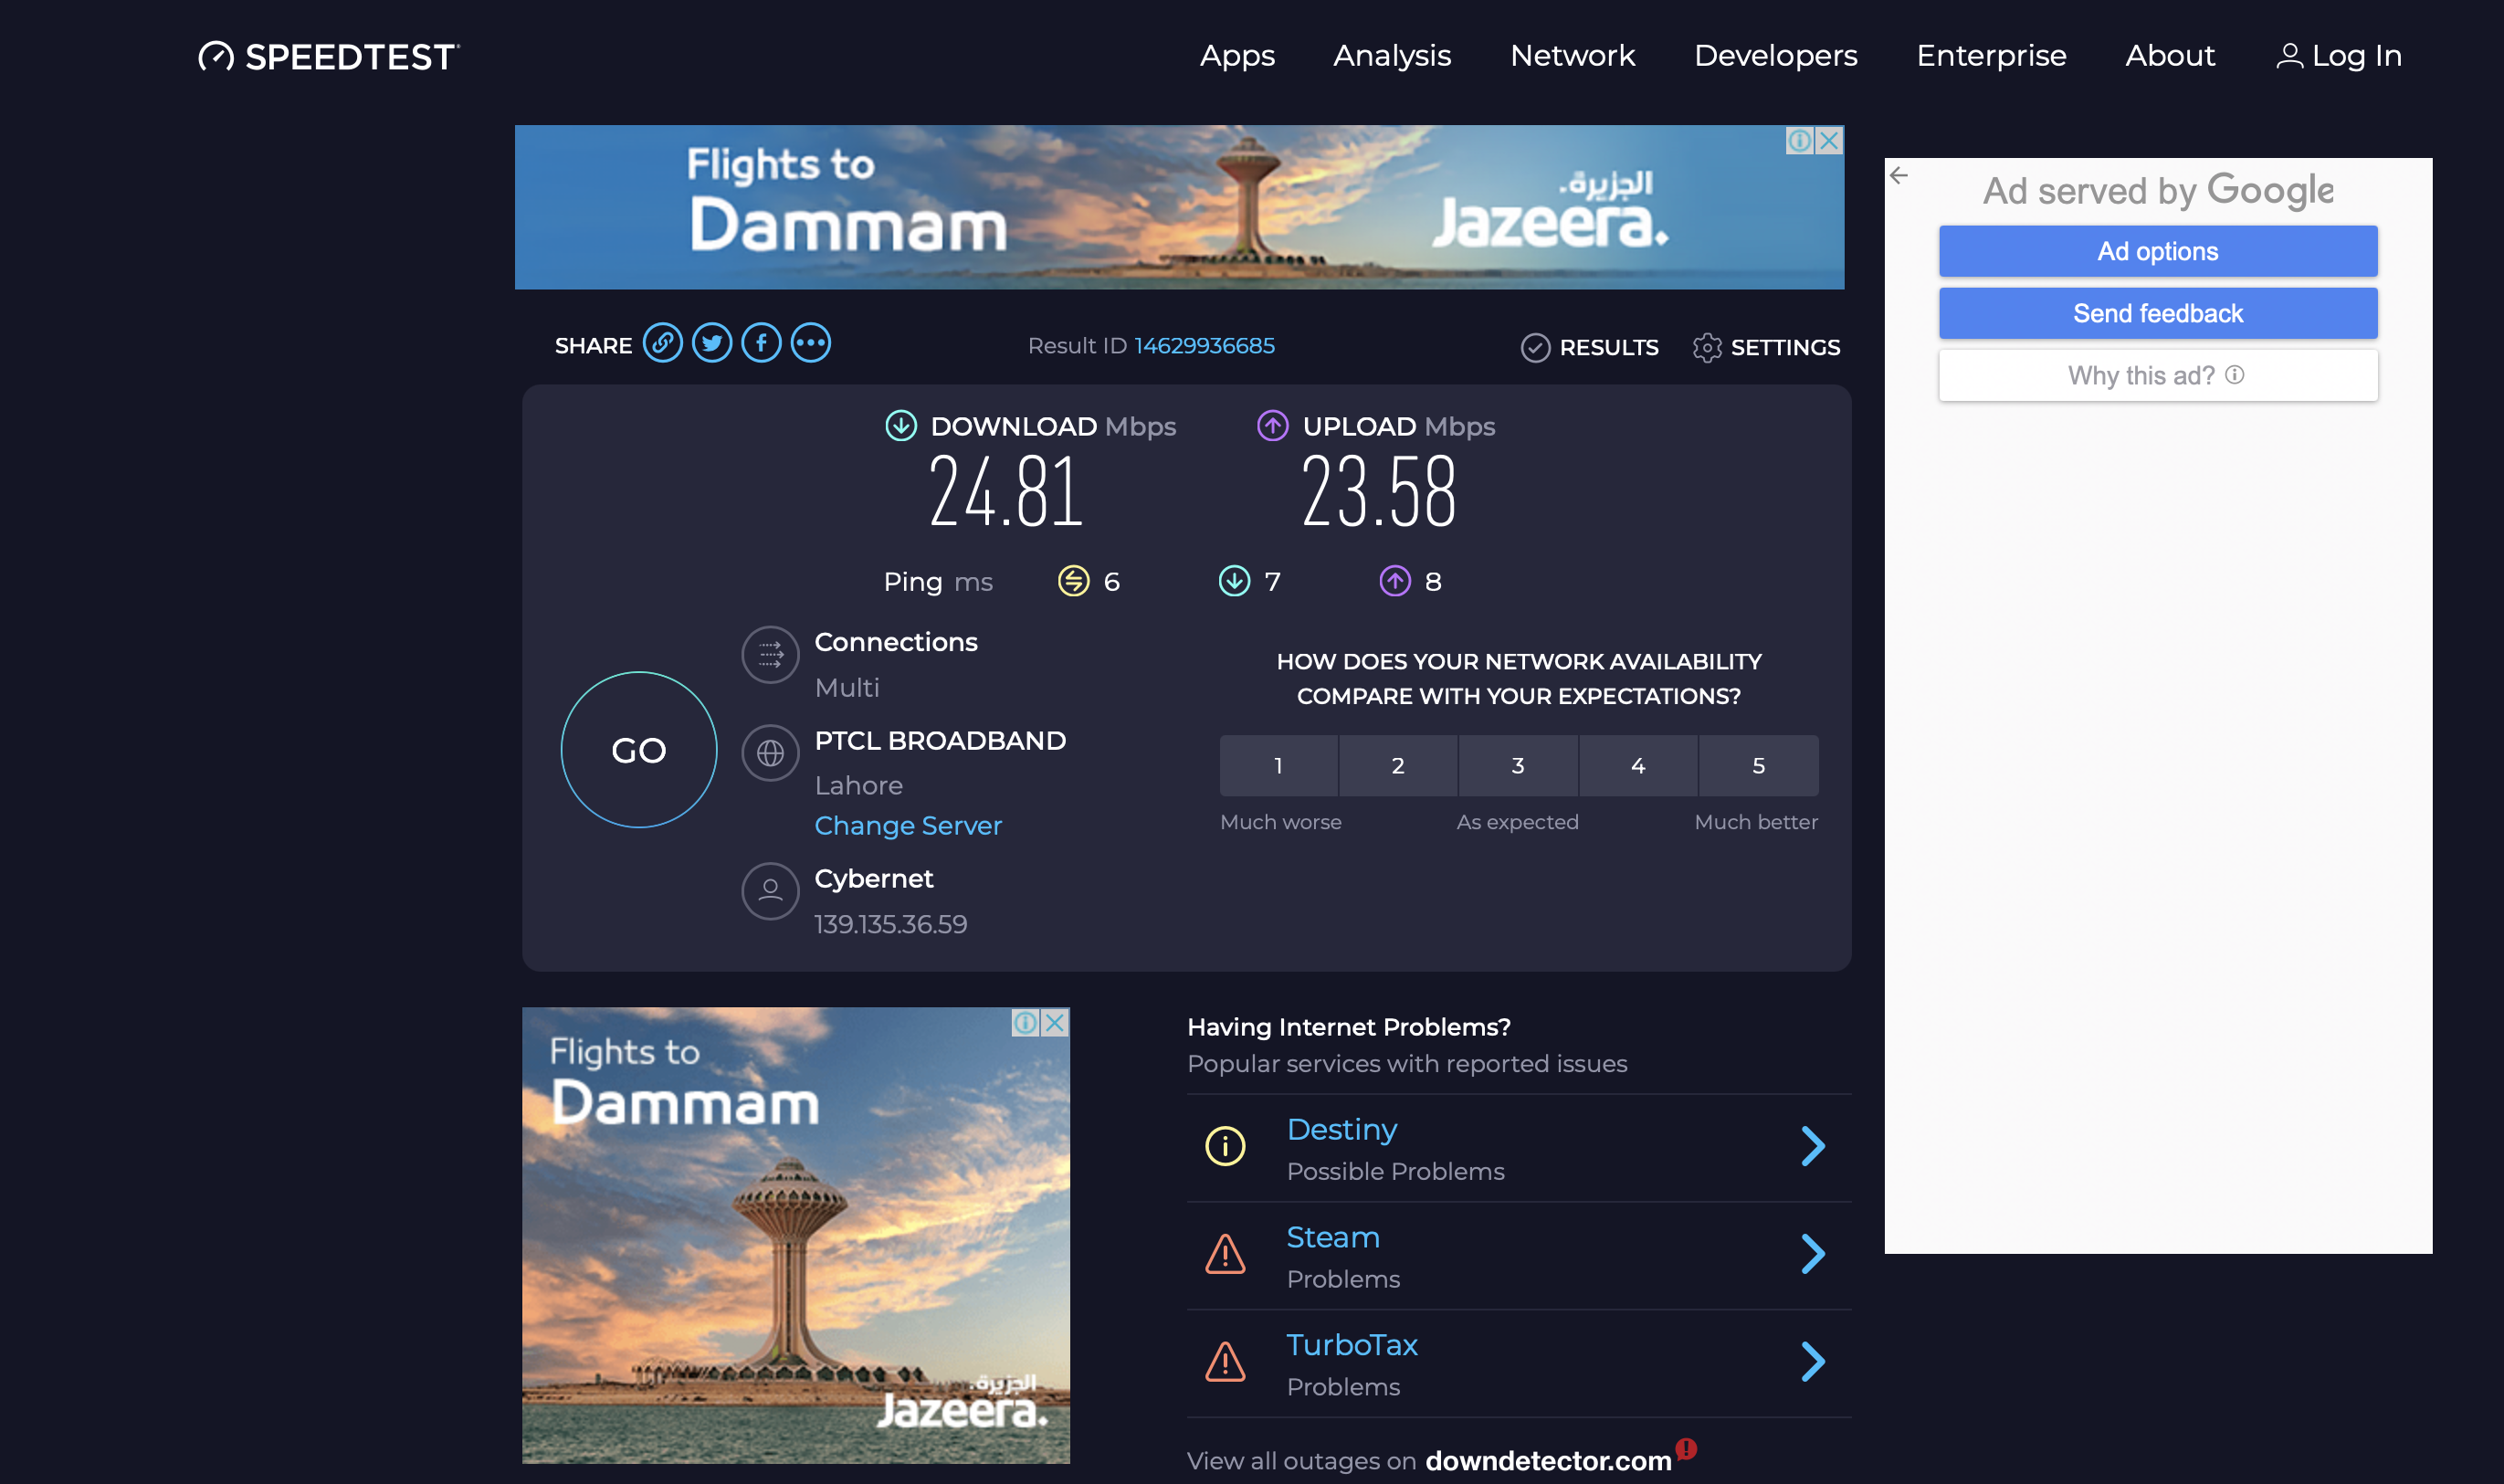Screen dimensions: 2504x1484
Task: Click the Destiny info status icon
Action: 1225,1146
